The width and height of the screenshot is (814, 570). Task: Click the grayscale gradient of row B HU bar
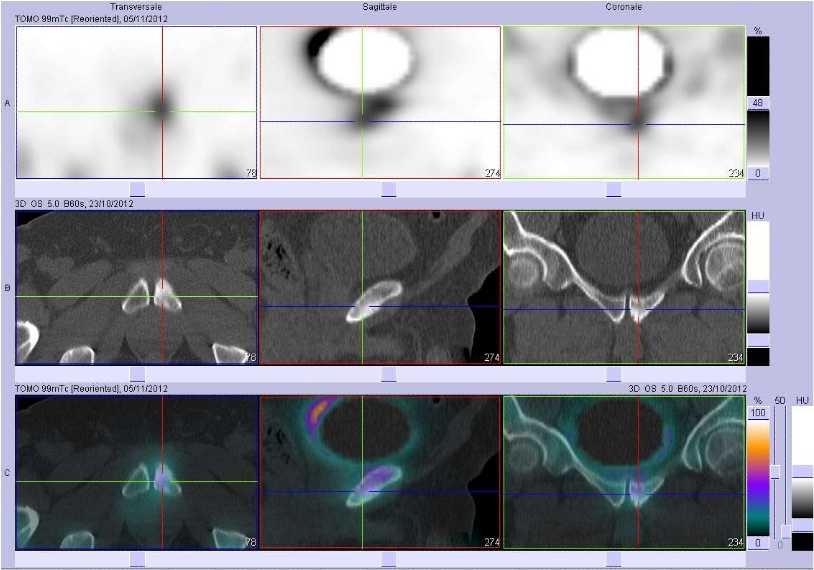point(758,314)
